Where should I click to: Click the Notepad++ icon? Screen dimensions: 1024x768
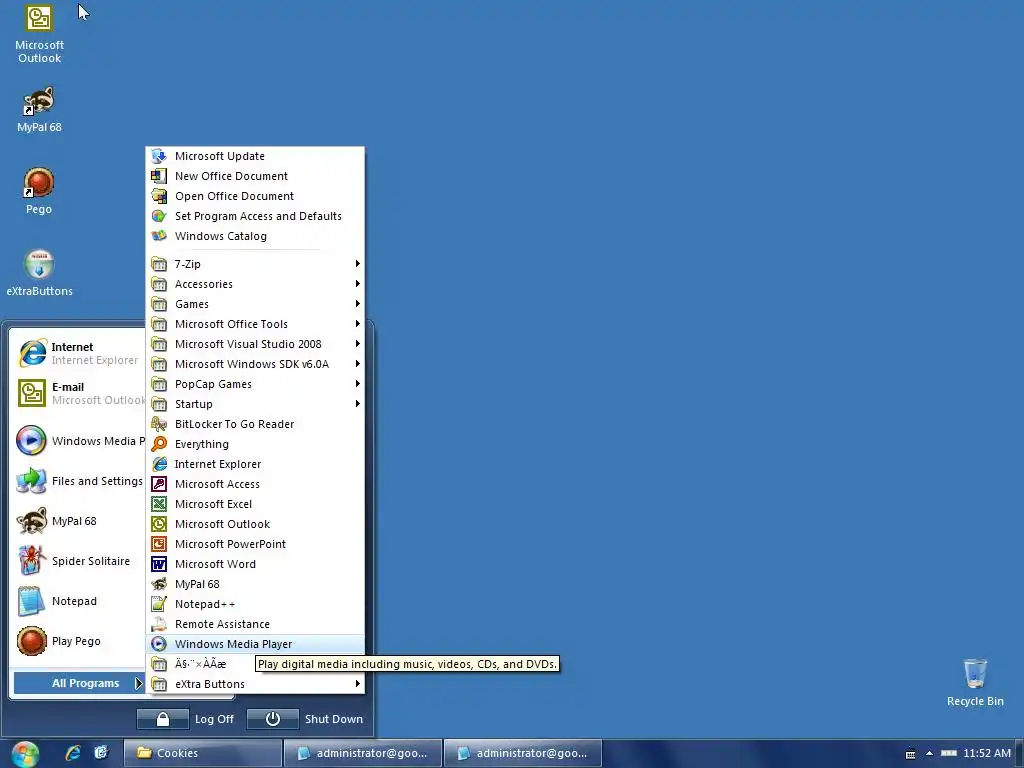159,604
